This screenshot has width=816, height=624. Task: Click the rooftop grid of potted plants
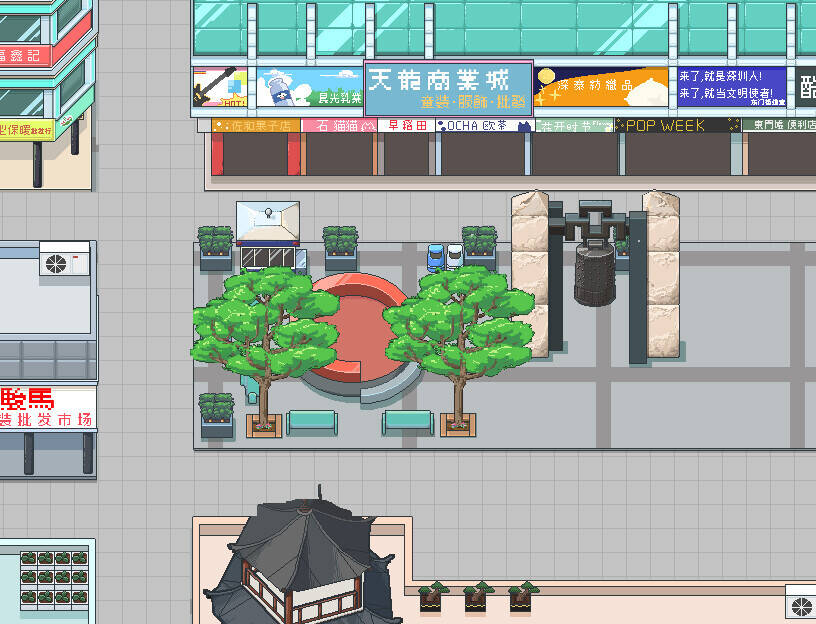54,580
